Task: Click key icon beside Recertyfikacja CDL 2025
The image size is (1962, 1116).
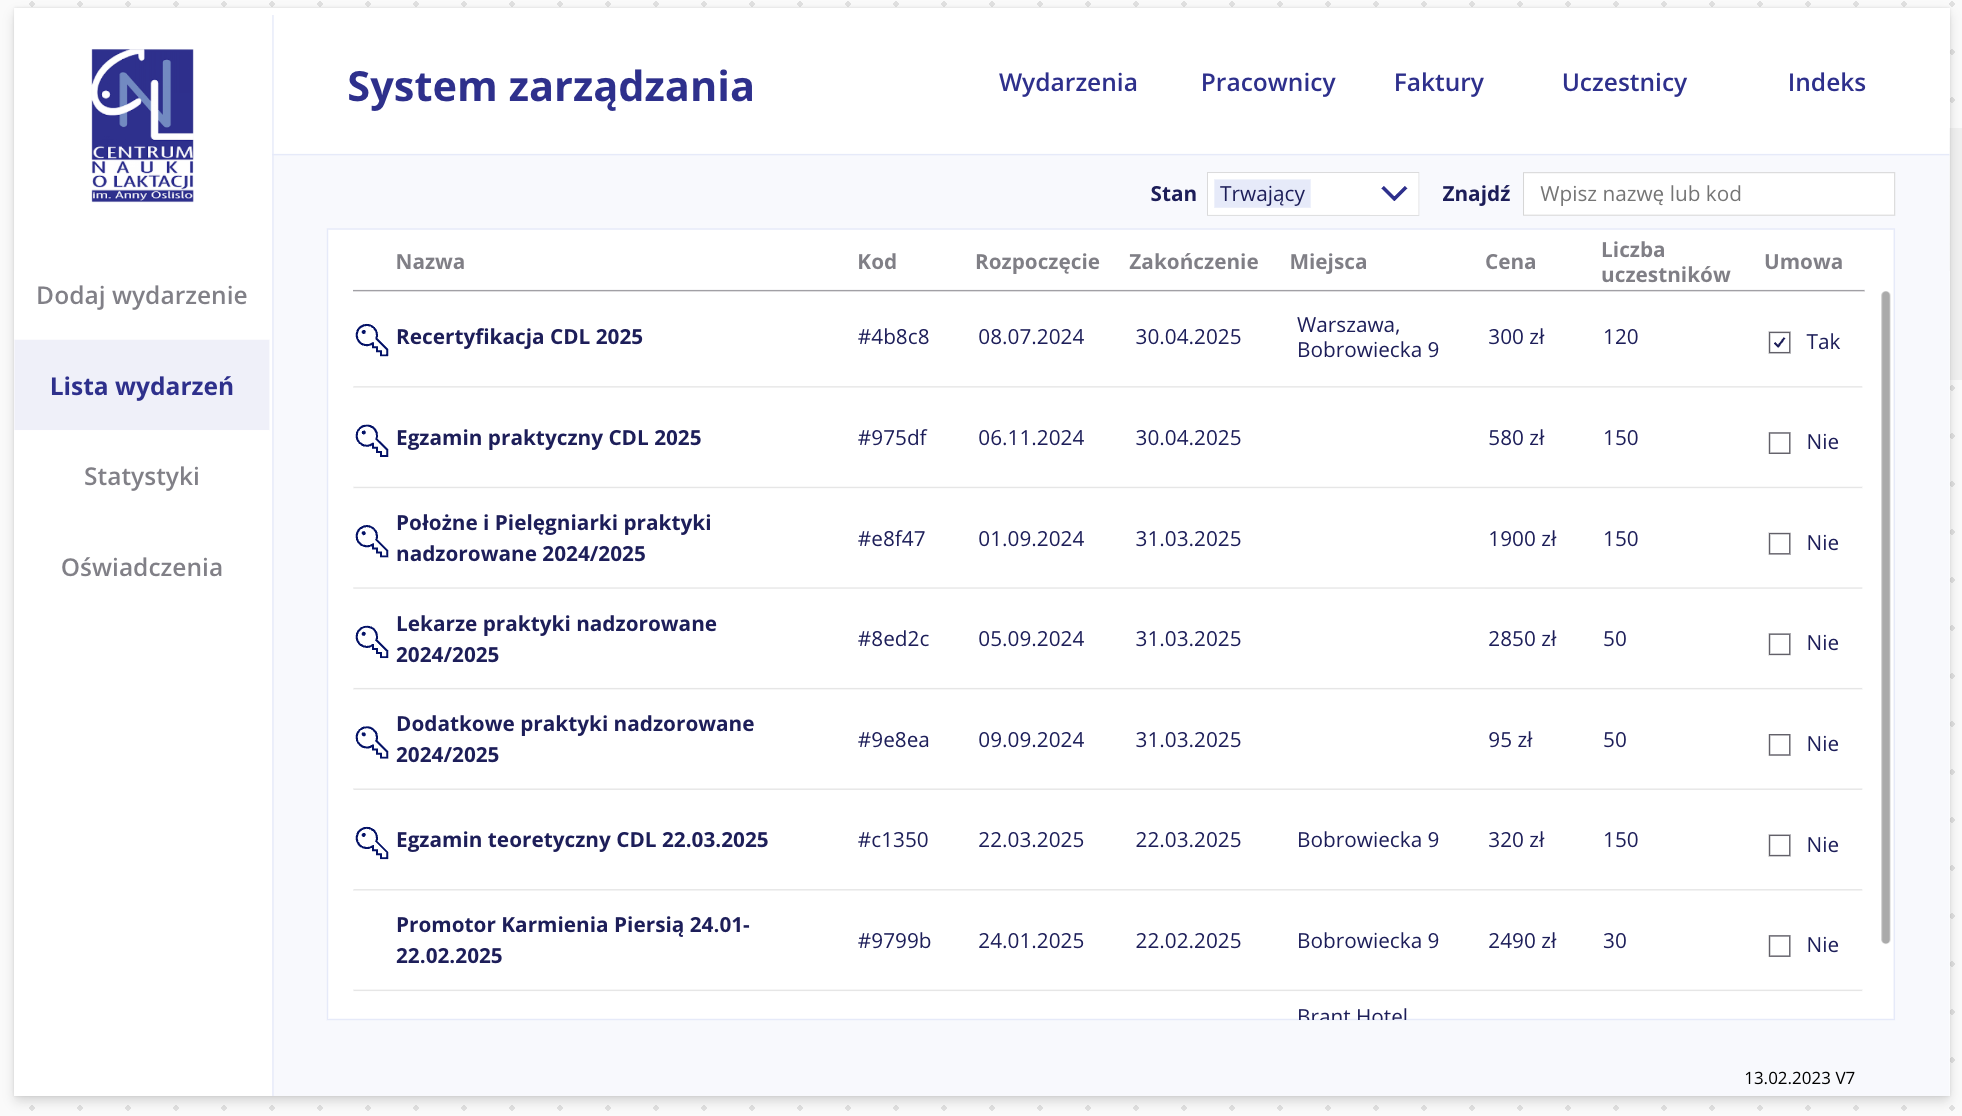Action: 372,340
